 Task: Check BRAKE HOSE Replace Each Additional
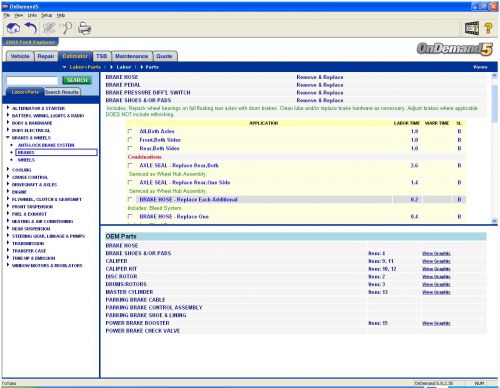[x=130, y=199]
